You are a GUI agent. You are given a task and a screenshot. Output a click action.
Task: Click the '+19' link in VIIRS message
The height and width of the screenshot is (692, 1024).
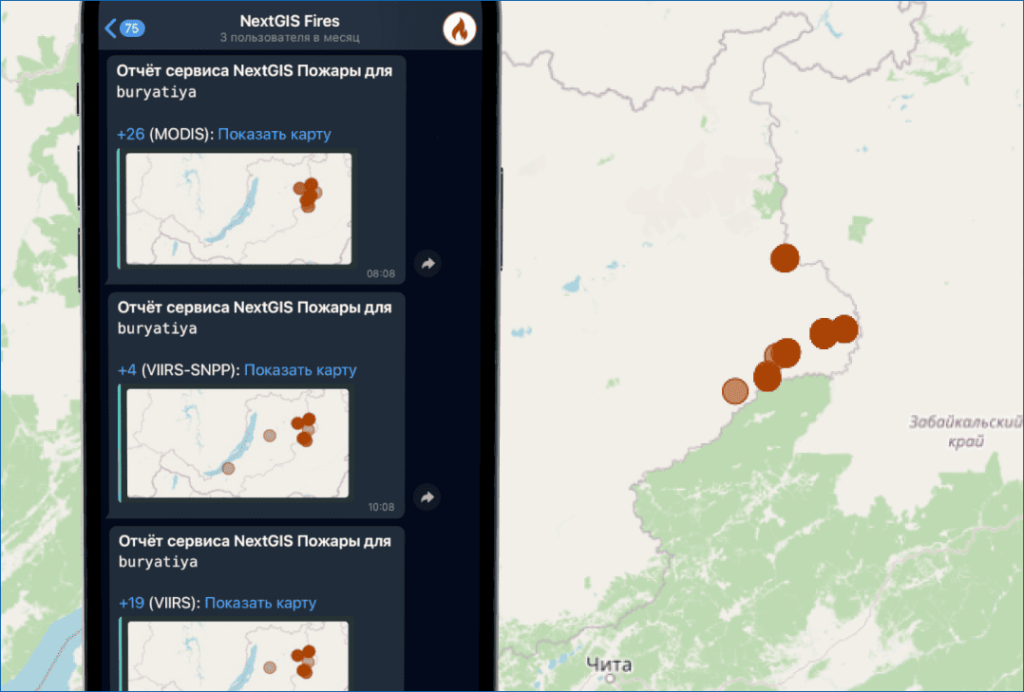click(x=131, y=603)
